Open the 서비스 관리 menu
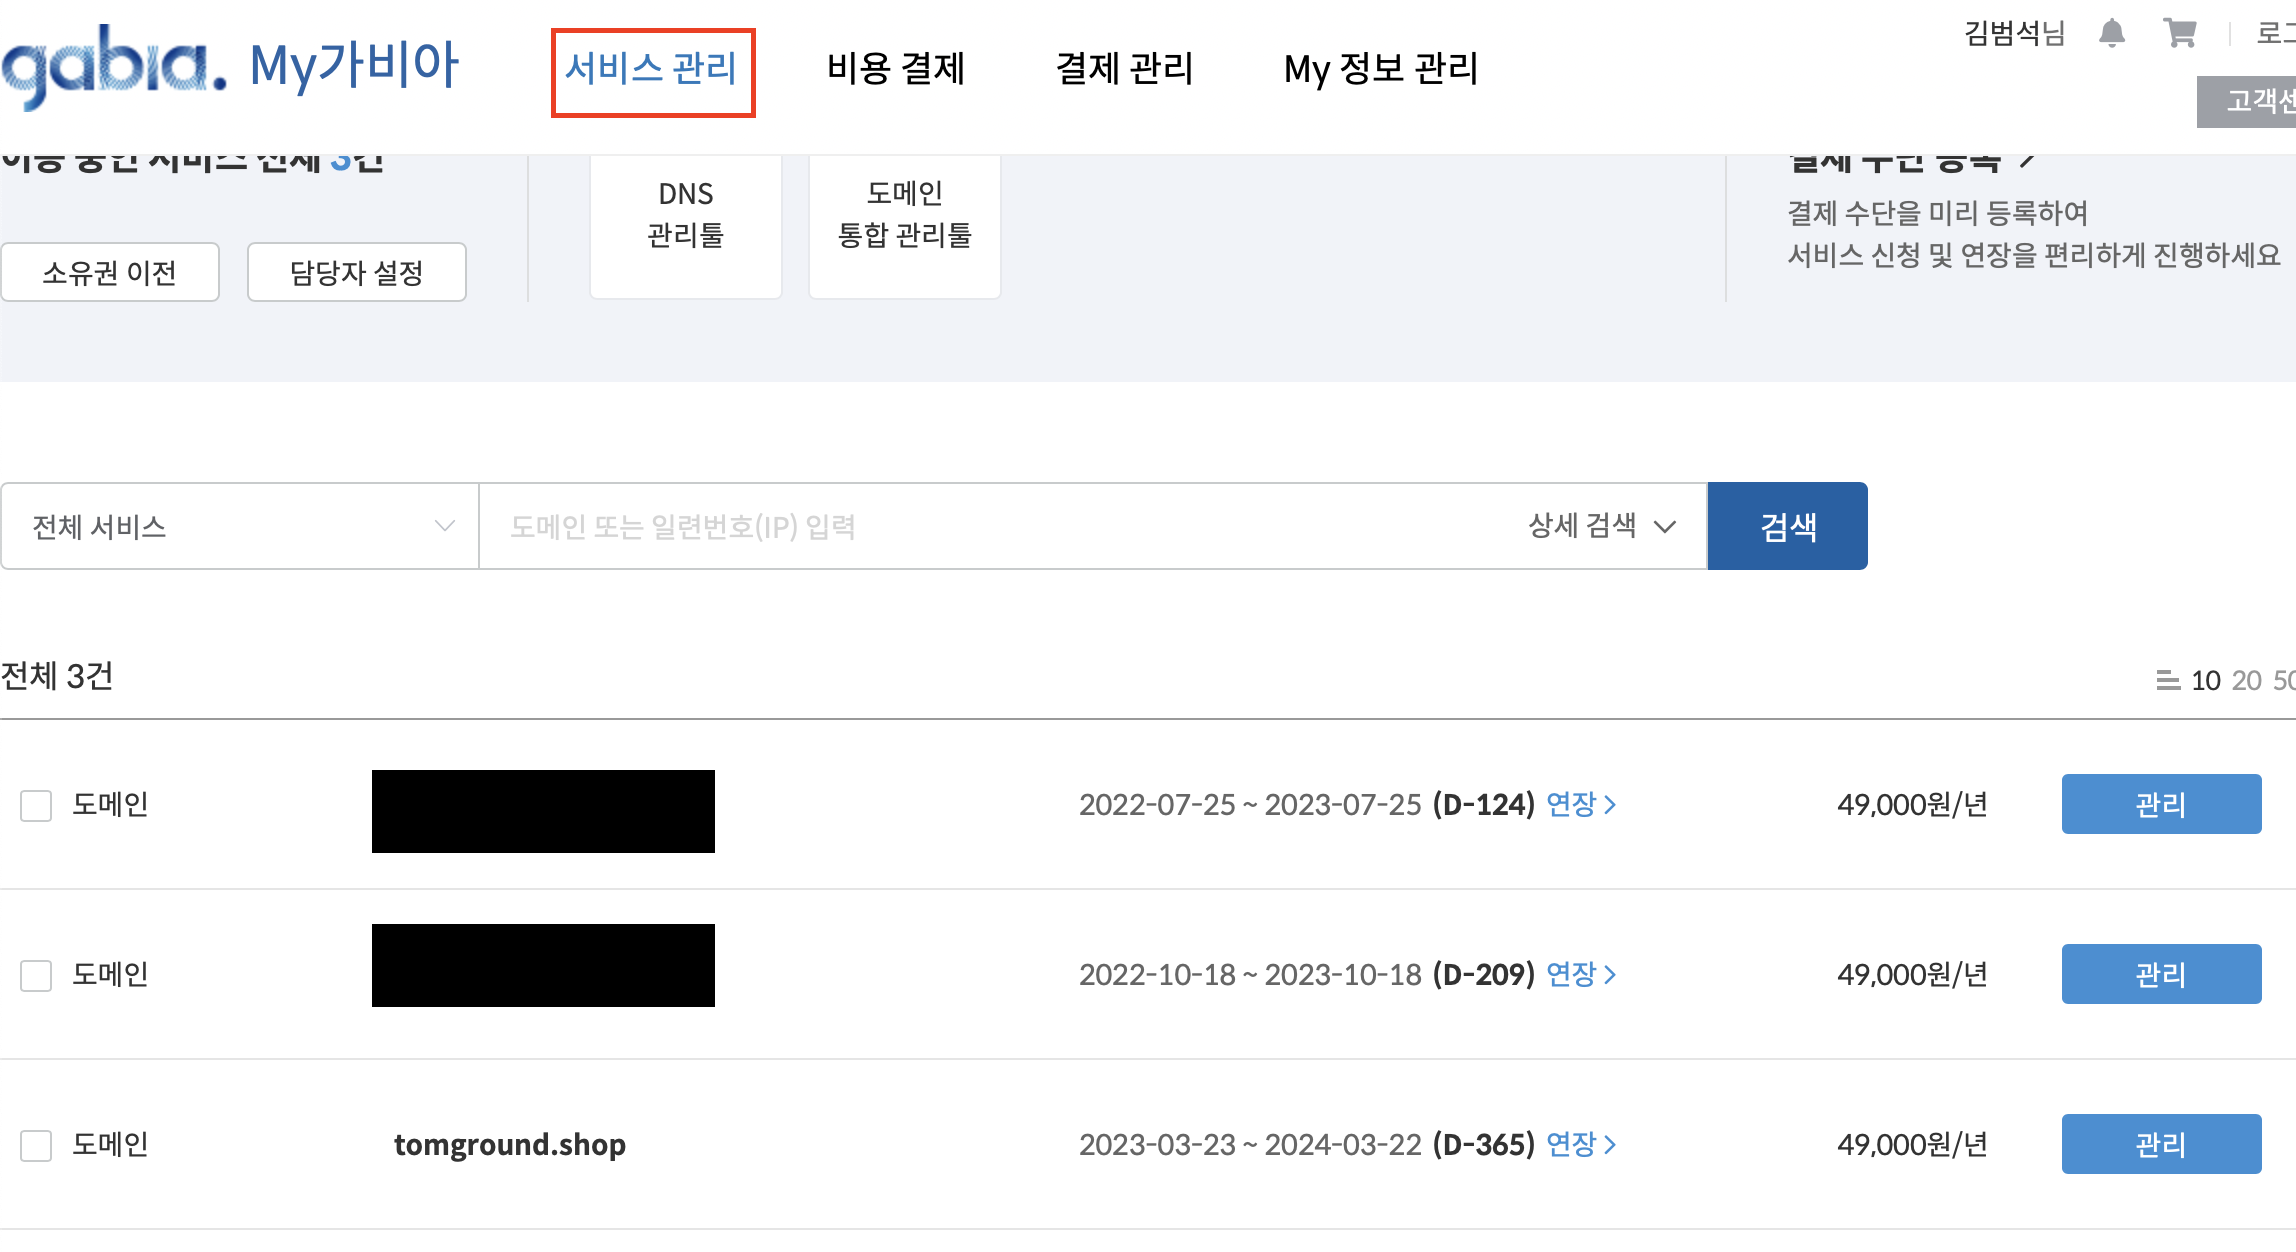This screenshot has height=1252, width=2296. (x=651, y=69)
